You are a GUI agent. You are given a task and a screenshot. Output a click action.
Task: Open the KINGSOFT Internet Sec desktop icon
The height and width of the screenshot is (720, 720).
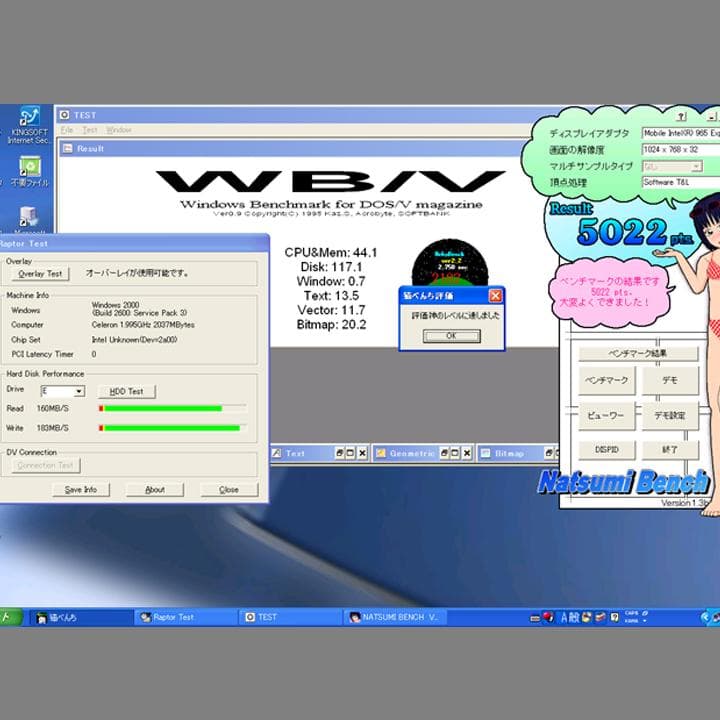pos(29,125)
